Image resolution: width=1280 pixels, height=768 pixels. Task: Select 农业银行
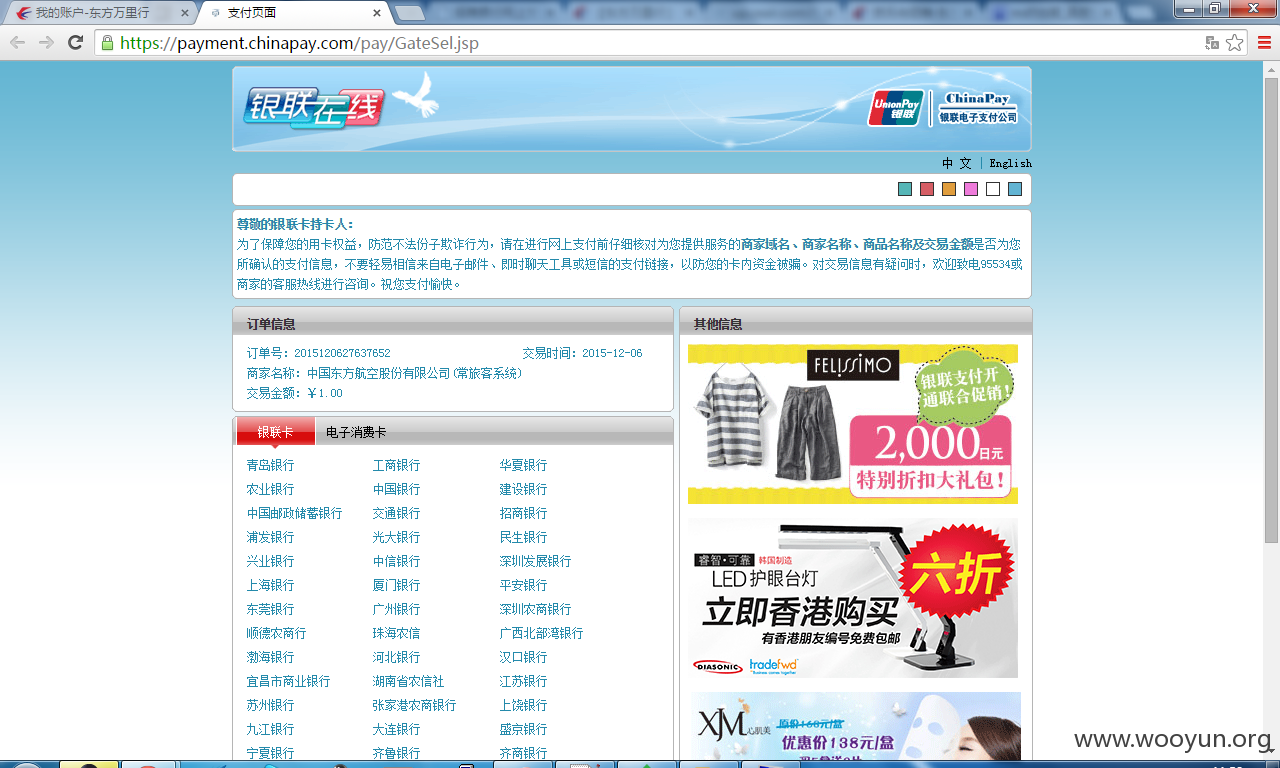point(270,489)
